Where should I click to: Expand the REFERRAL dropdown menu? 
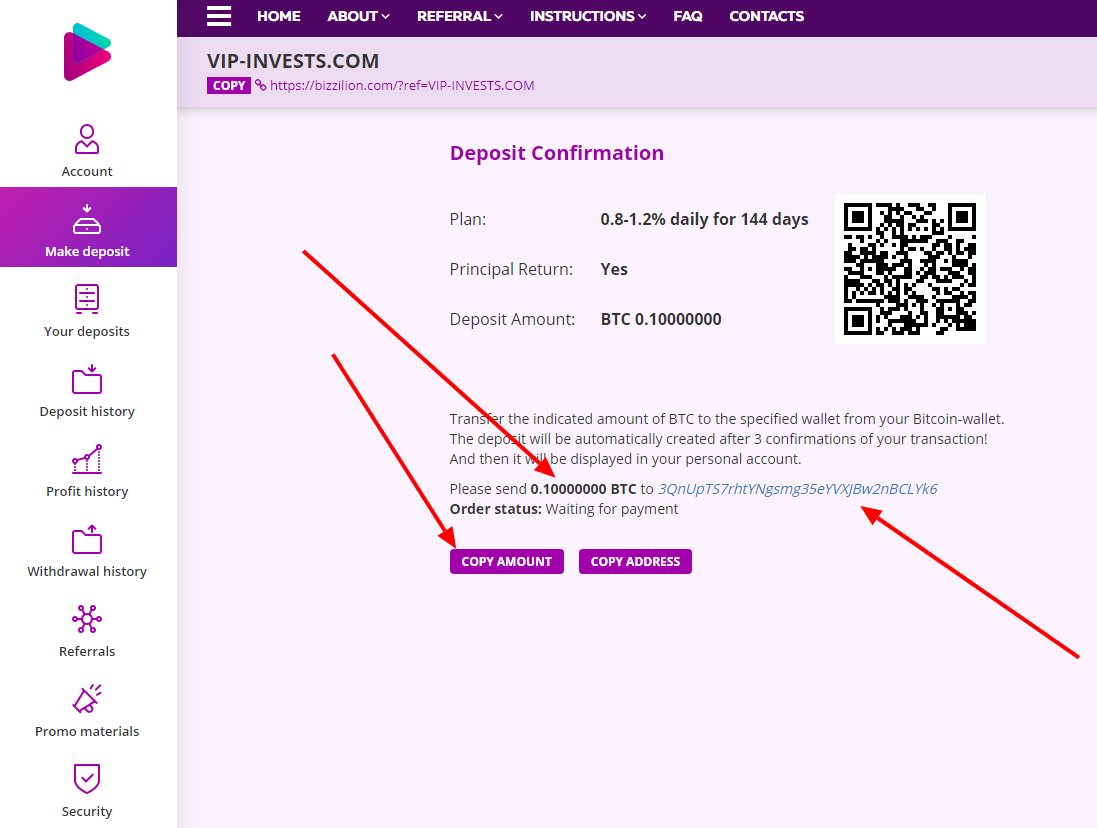tap(459, 16)
